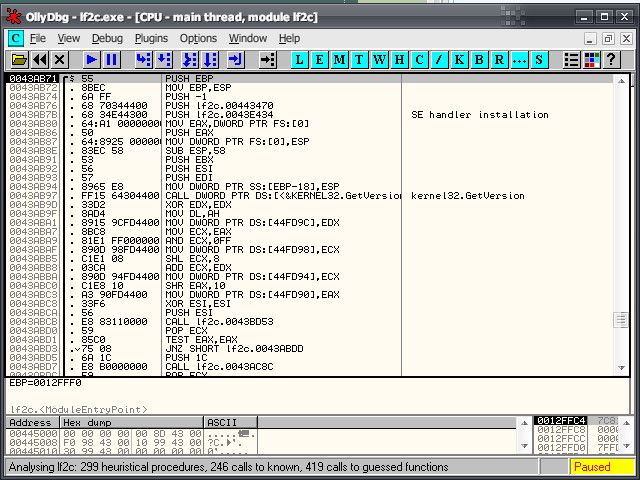The image size is (640, 480).
Task: Show Source with S button
Action: (x=539, y=60)
